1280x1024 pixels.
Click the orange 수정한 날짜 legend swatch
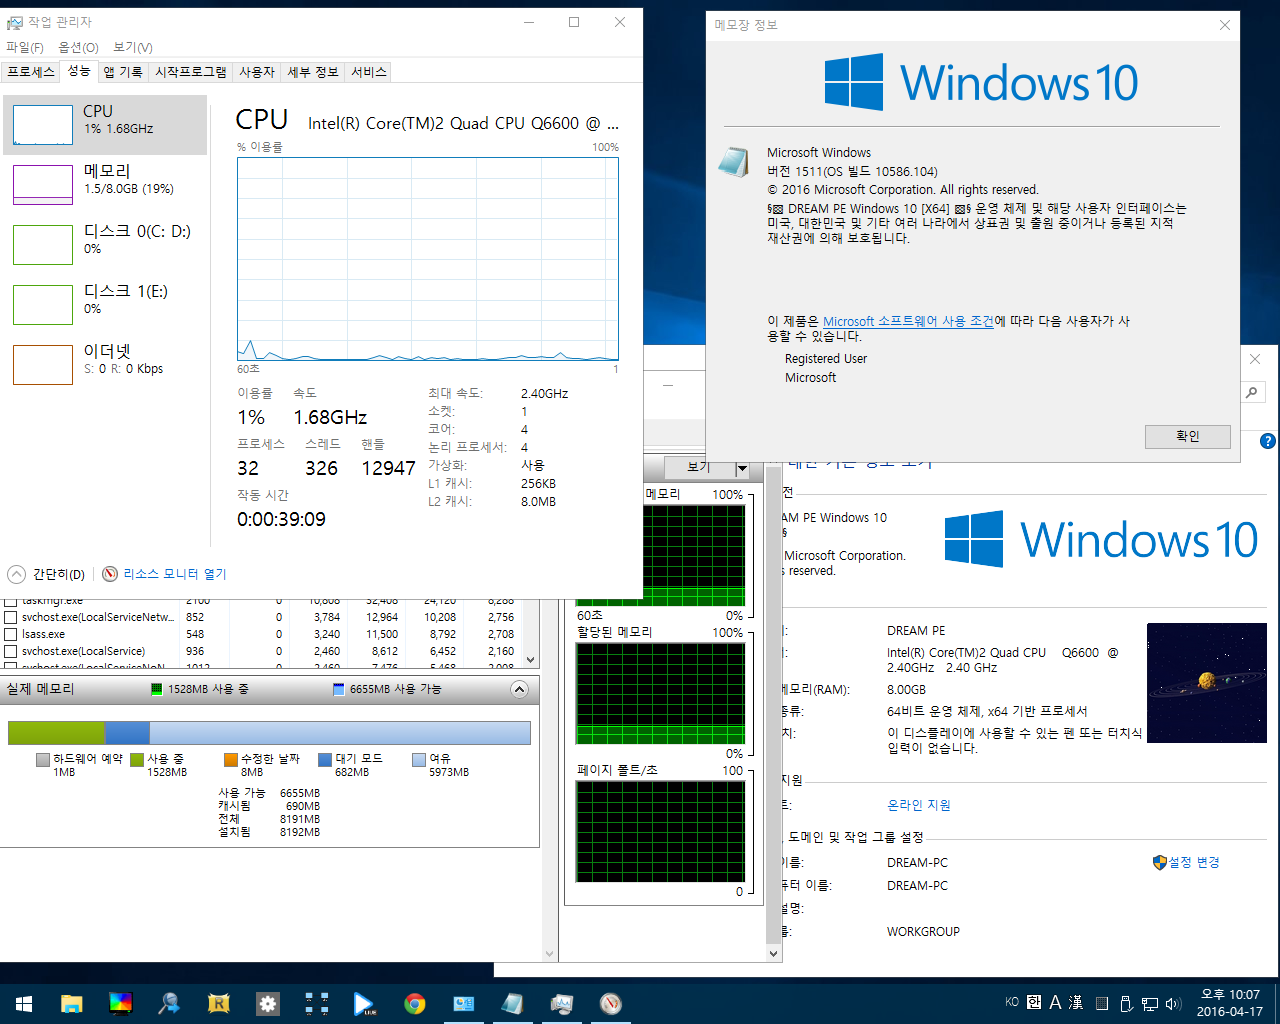pos(231,760)
